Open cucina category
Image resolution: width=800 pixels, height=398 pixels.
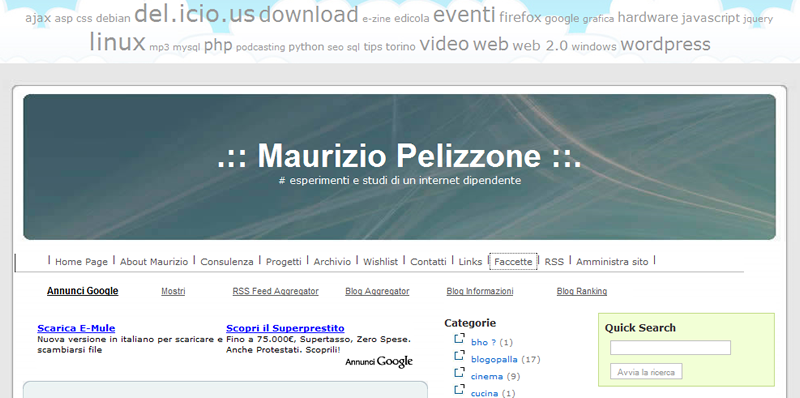tap(484, 393)
